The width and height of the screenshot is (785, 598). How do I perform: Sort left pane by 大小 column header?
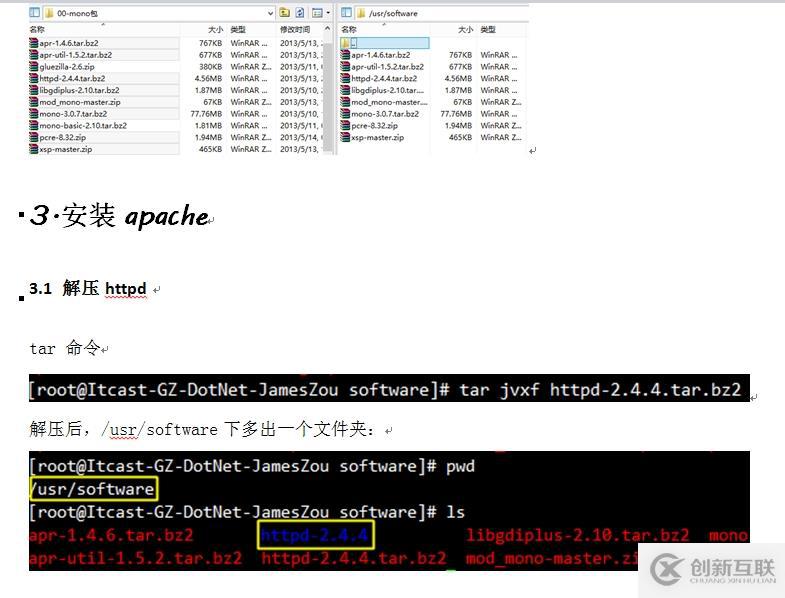215,30
